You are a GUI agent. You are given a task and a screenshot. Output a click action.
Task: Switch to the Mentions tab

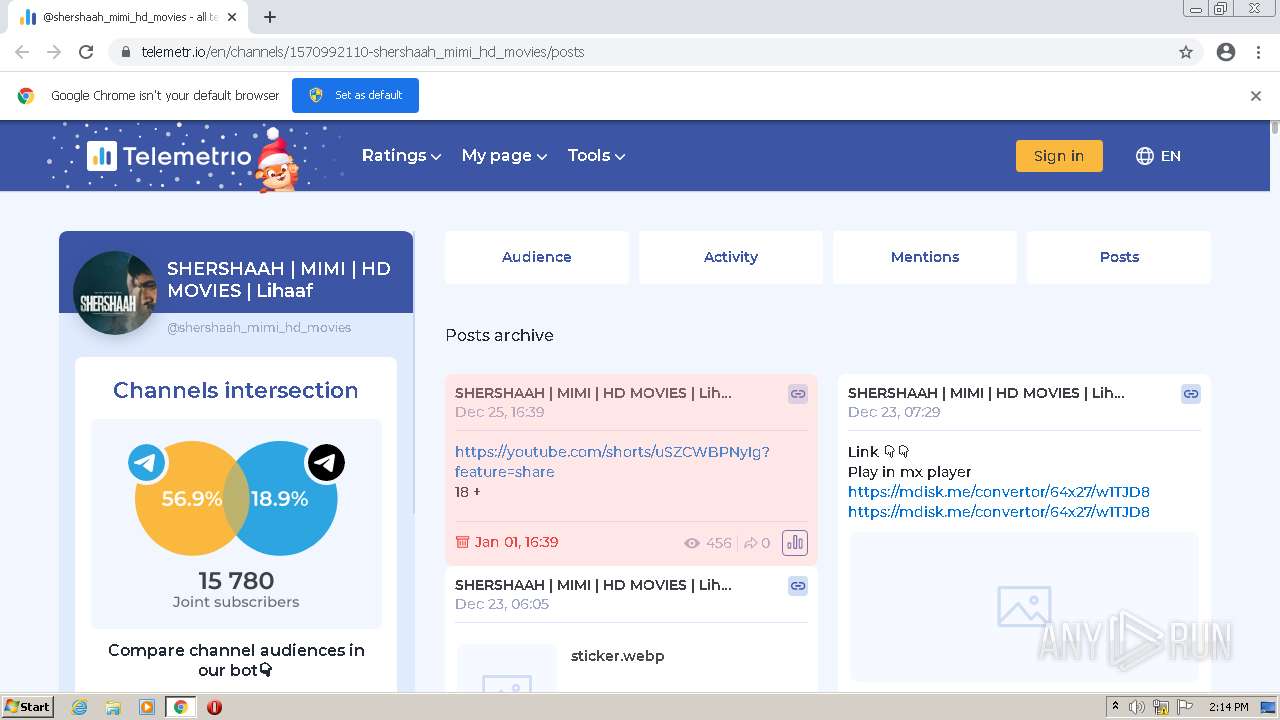[925, 257]
